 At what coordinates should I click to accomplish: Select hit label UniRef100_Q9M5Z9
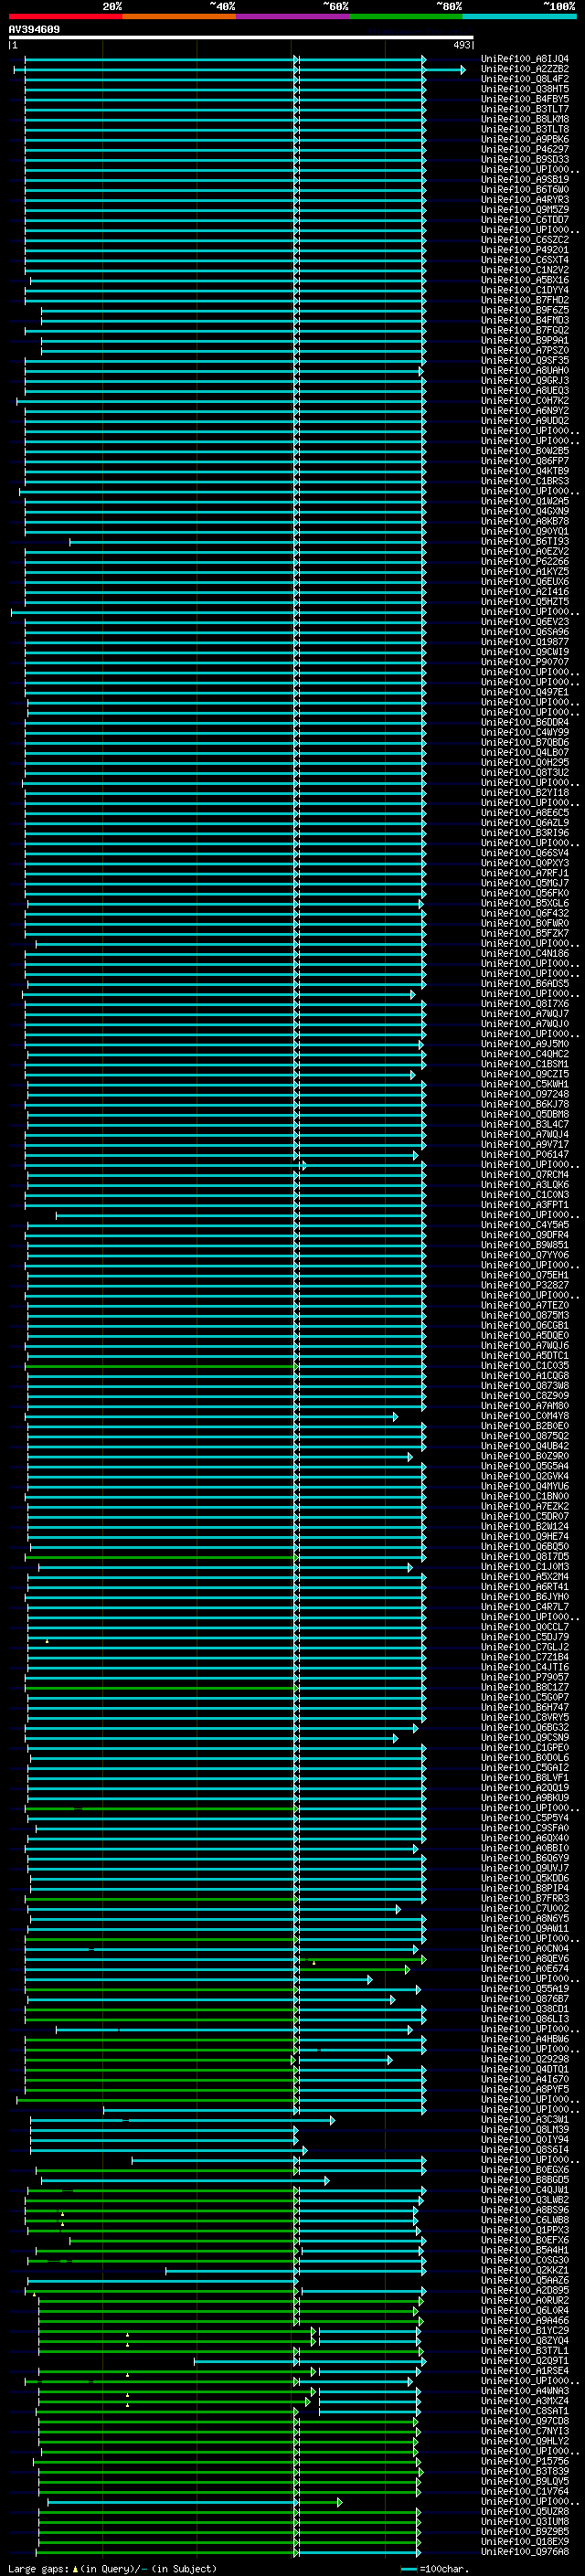[x=525, y=210]
